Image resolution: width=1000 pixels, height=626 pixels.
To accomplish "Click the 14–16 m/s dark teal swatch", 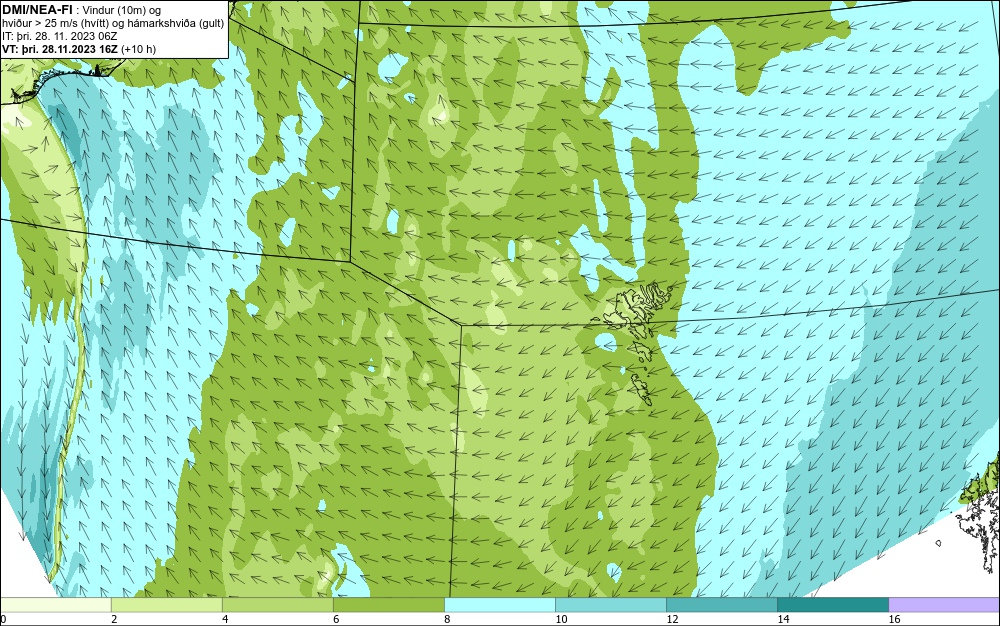I will 832,605.
